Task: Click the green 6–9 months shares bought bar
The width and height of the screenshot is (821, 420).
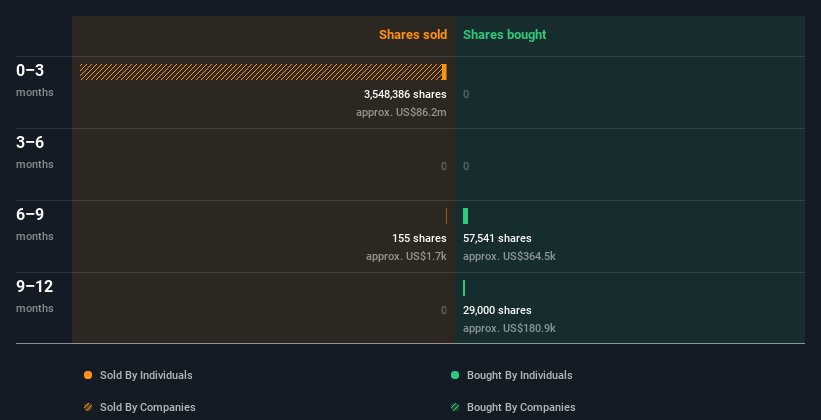Action: click(x=465, y=216)
